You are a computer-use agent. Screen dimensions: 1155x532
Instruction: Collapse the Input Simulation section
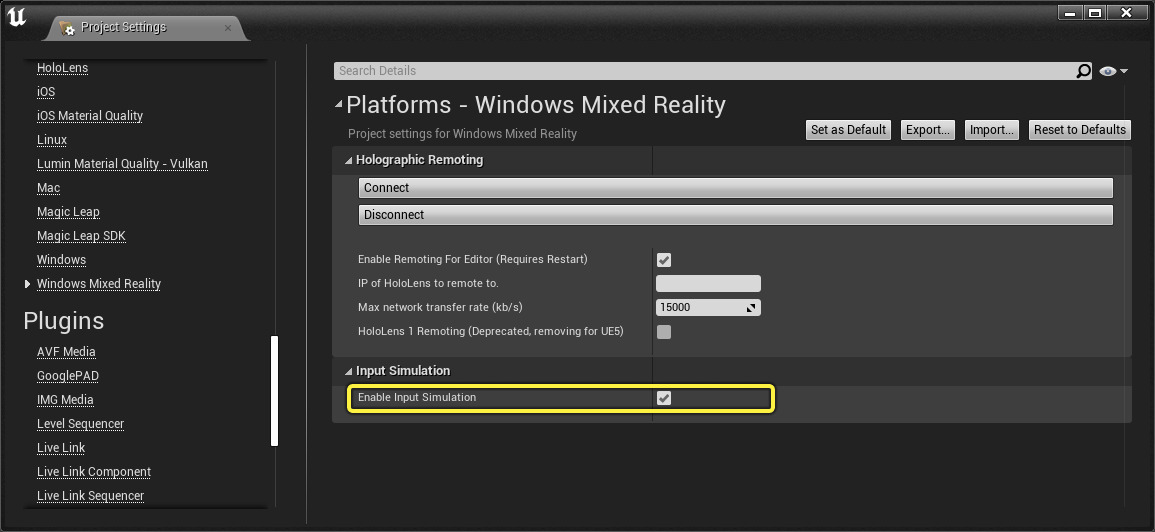pos(348,371)
